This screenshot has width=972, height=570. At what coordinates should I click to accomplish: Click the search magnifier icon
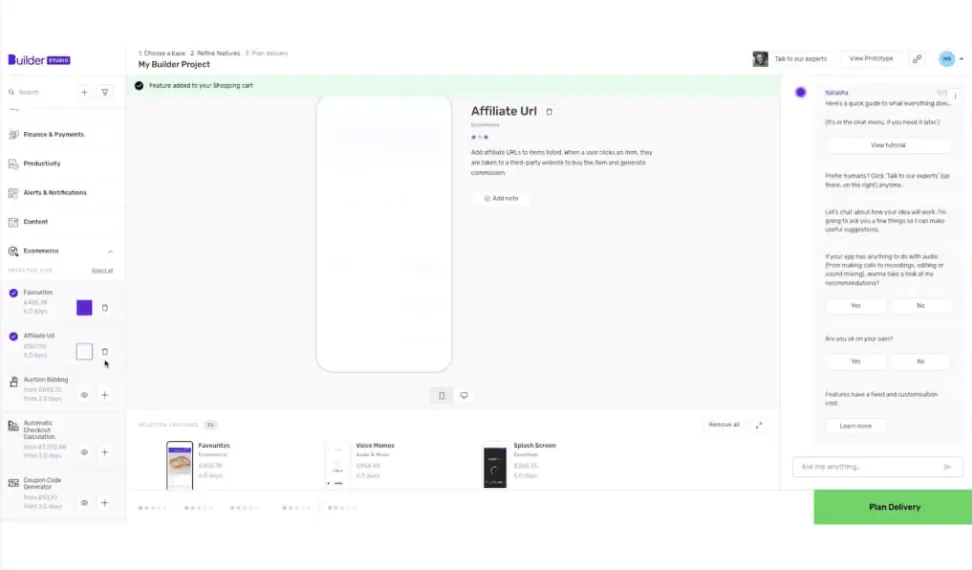(11, 92)
